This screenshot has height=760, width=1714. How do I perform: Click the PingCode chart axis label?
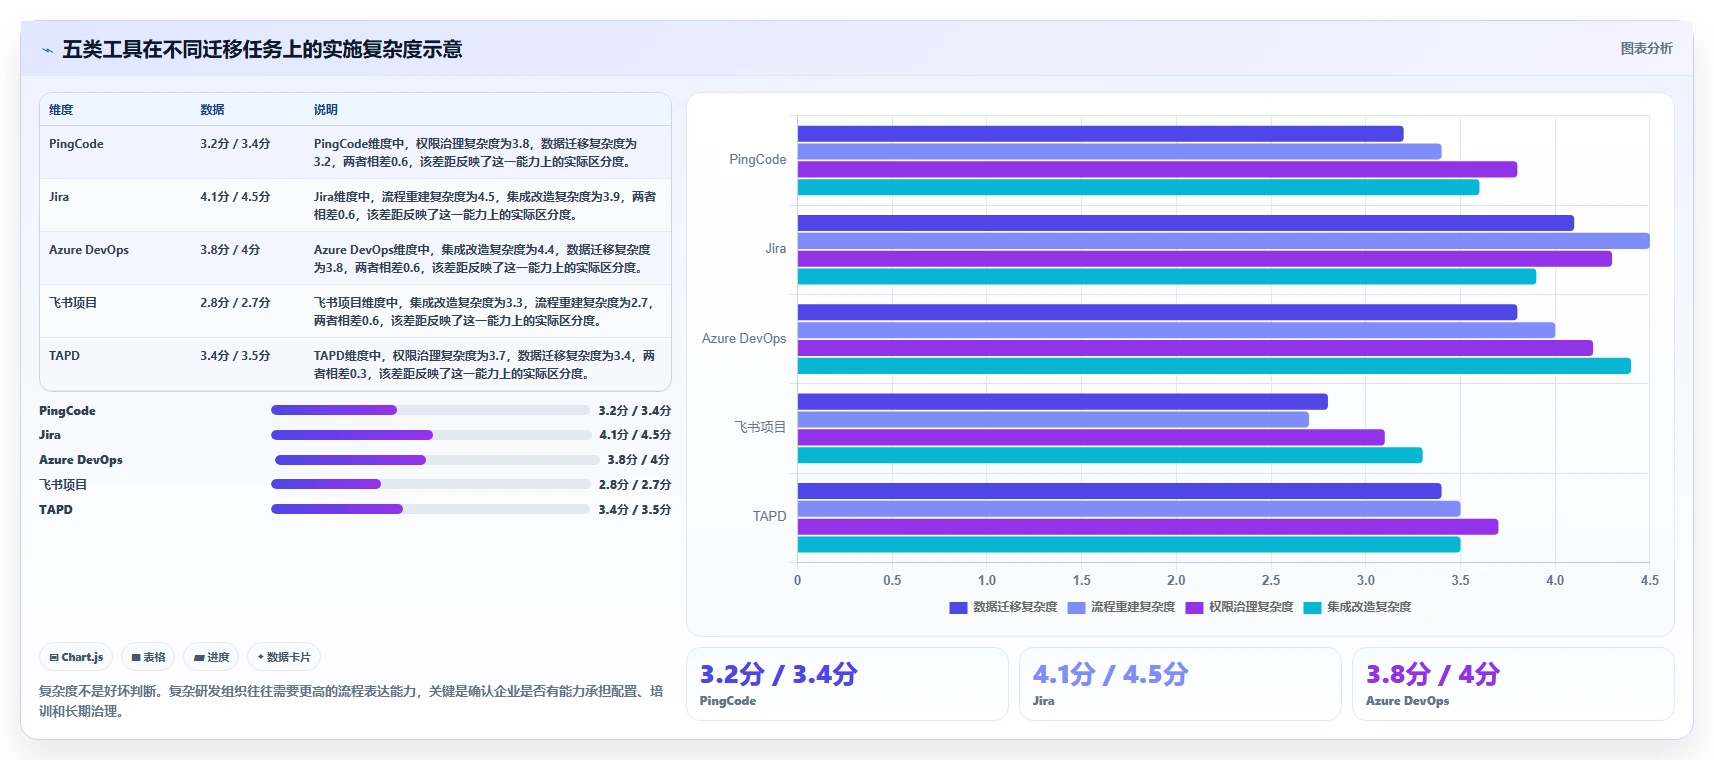click(758, 160)
